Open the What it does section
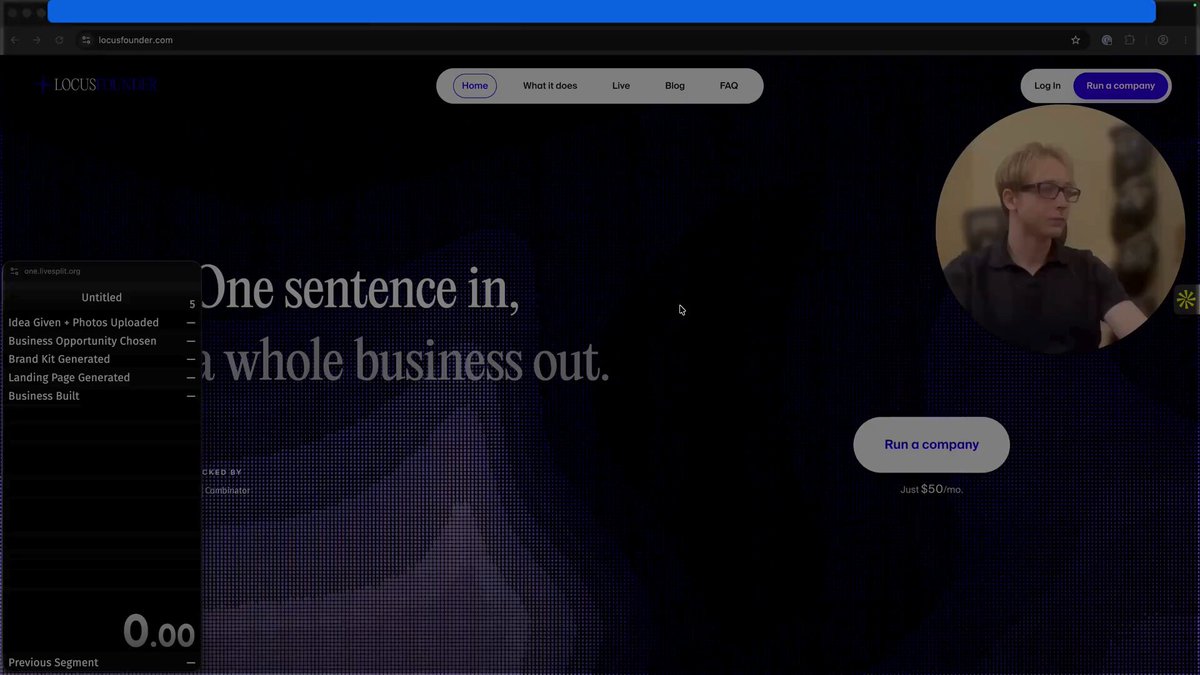The height and width of the screenshot is (675, 1200). click(550, 86)
